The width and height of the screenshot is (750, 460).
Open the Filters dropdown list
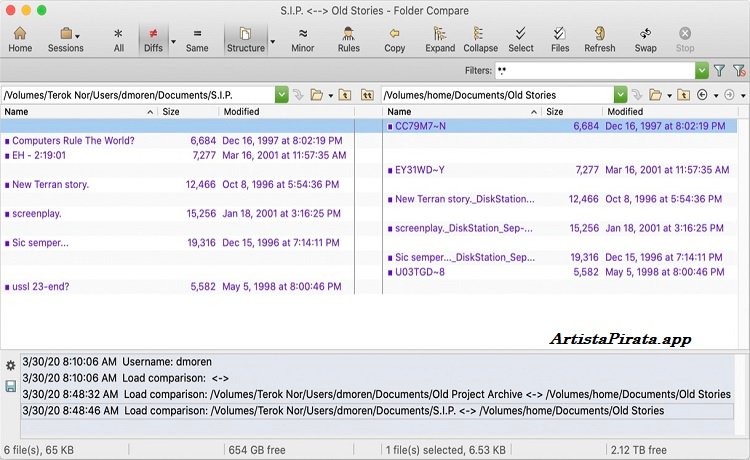click(x=701, y=71)
